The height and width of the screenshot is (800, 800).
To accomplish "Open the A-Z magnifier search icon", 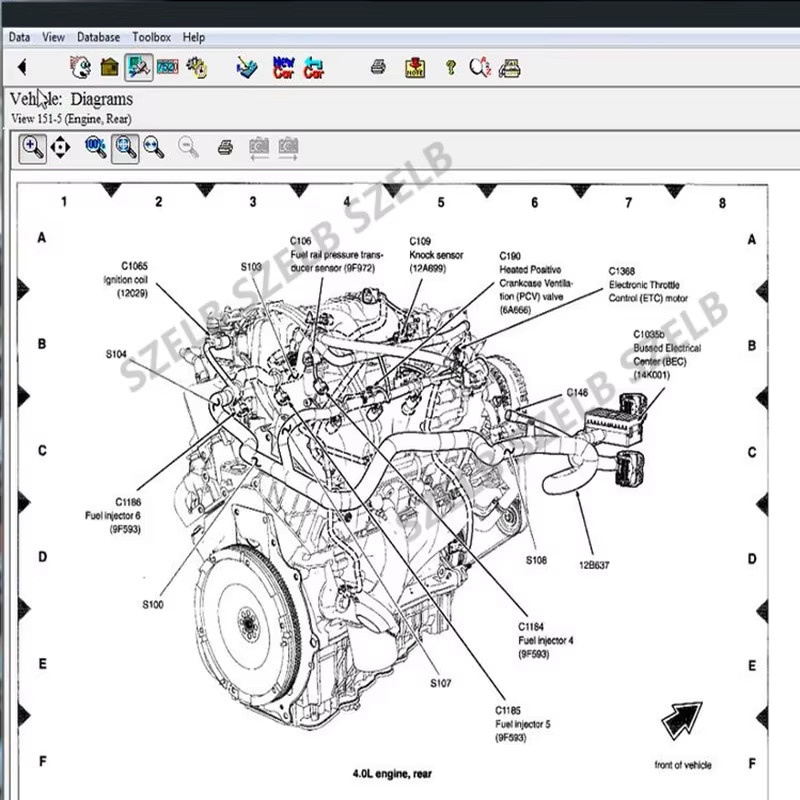I will coord(480,67).
